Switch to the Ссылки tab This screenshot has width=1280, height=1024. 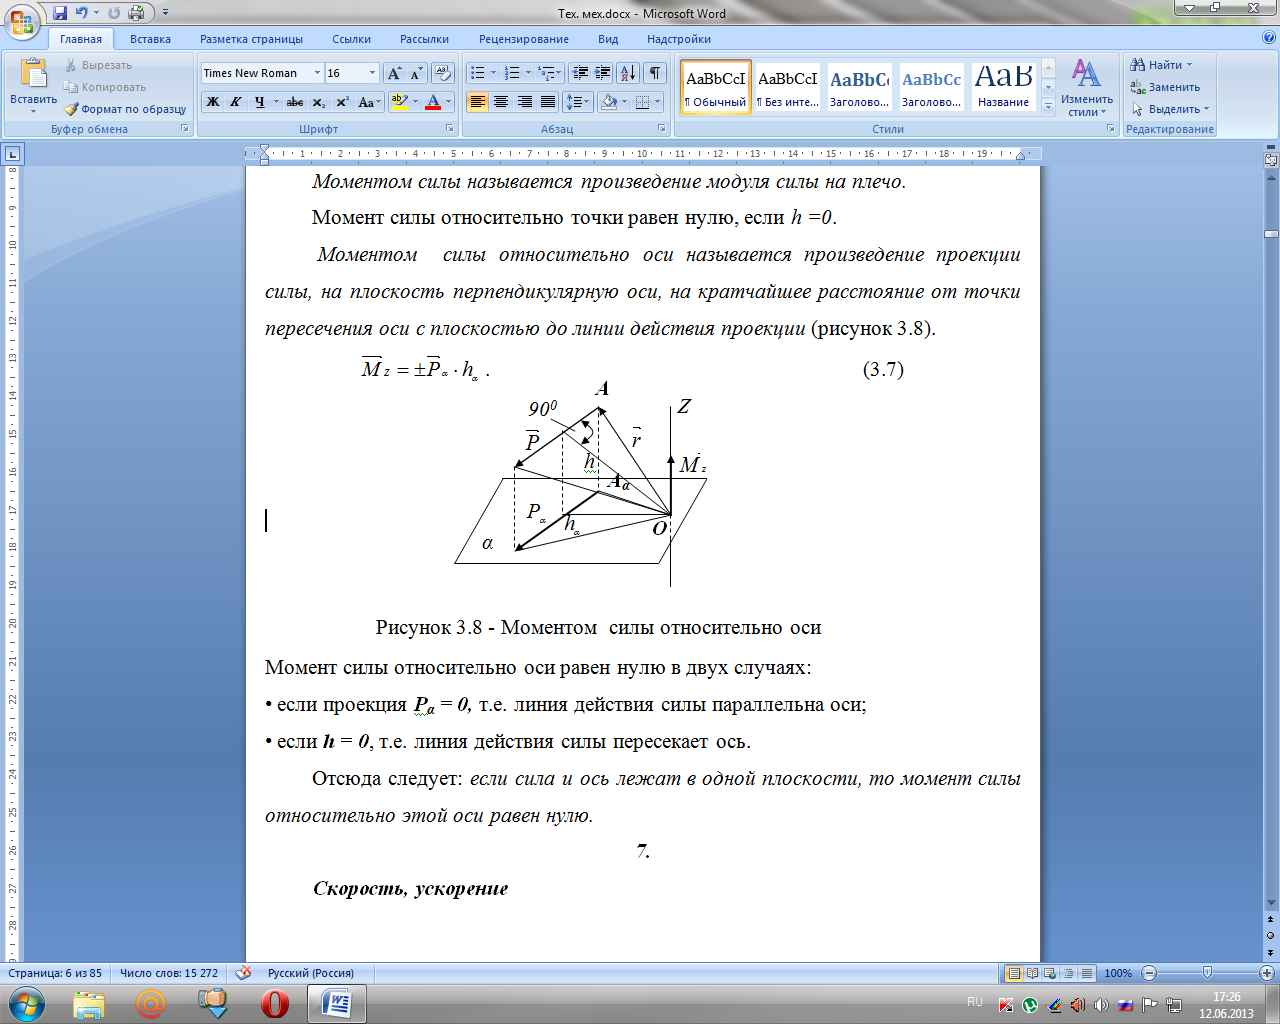[351, 39]
